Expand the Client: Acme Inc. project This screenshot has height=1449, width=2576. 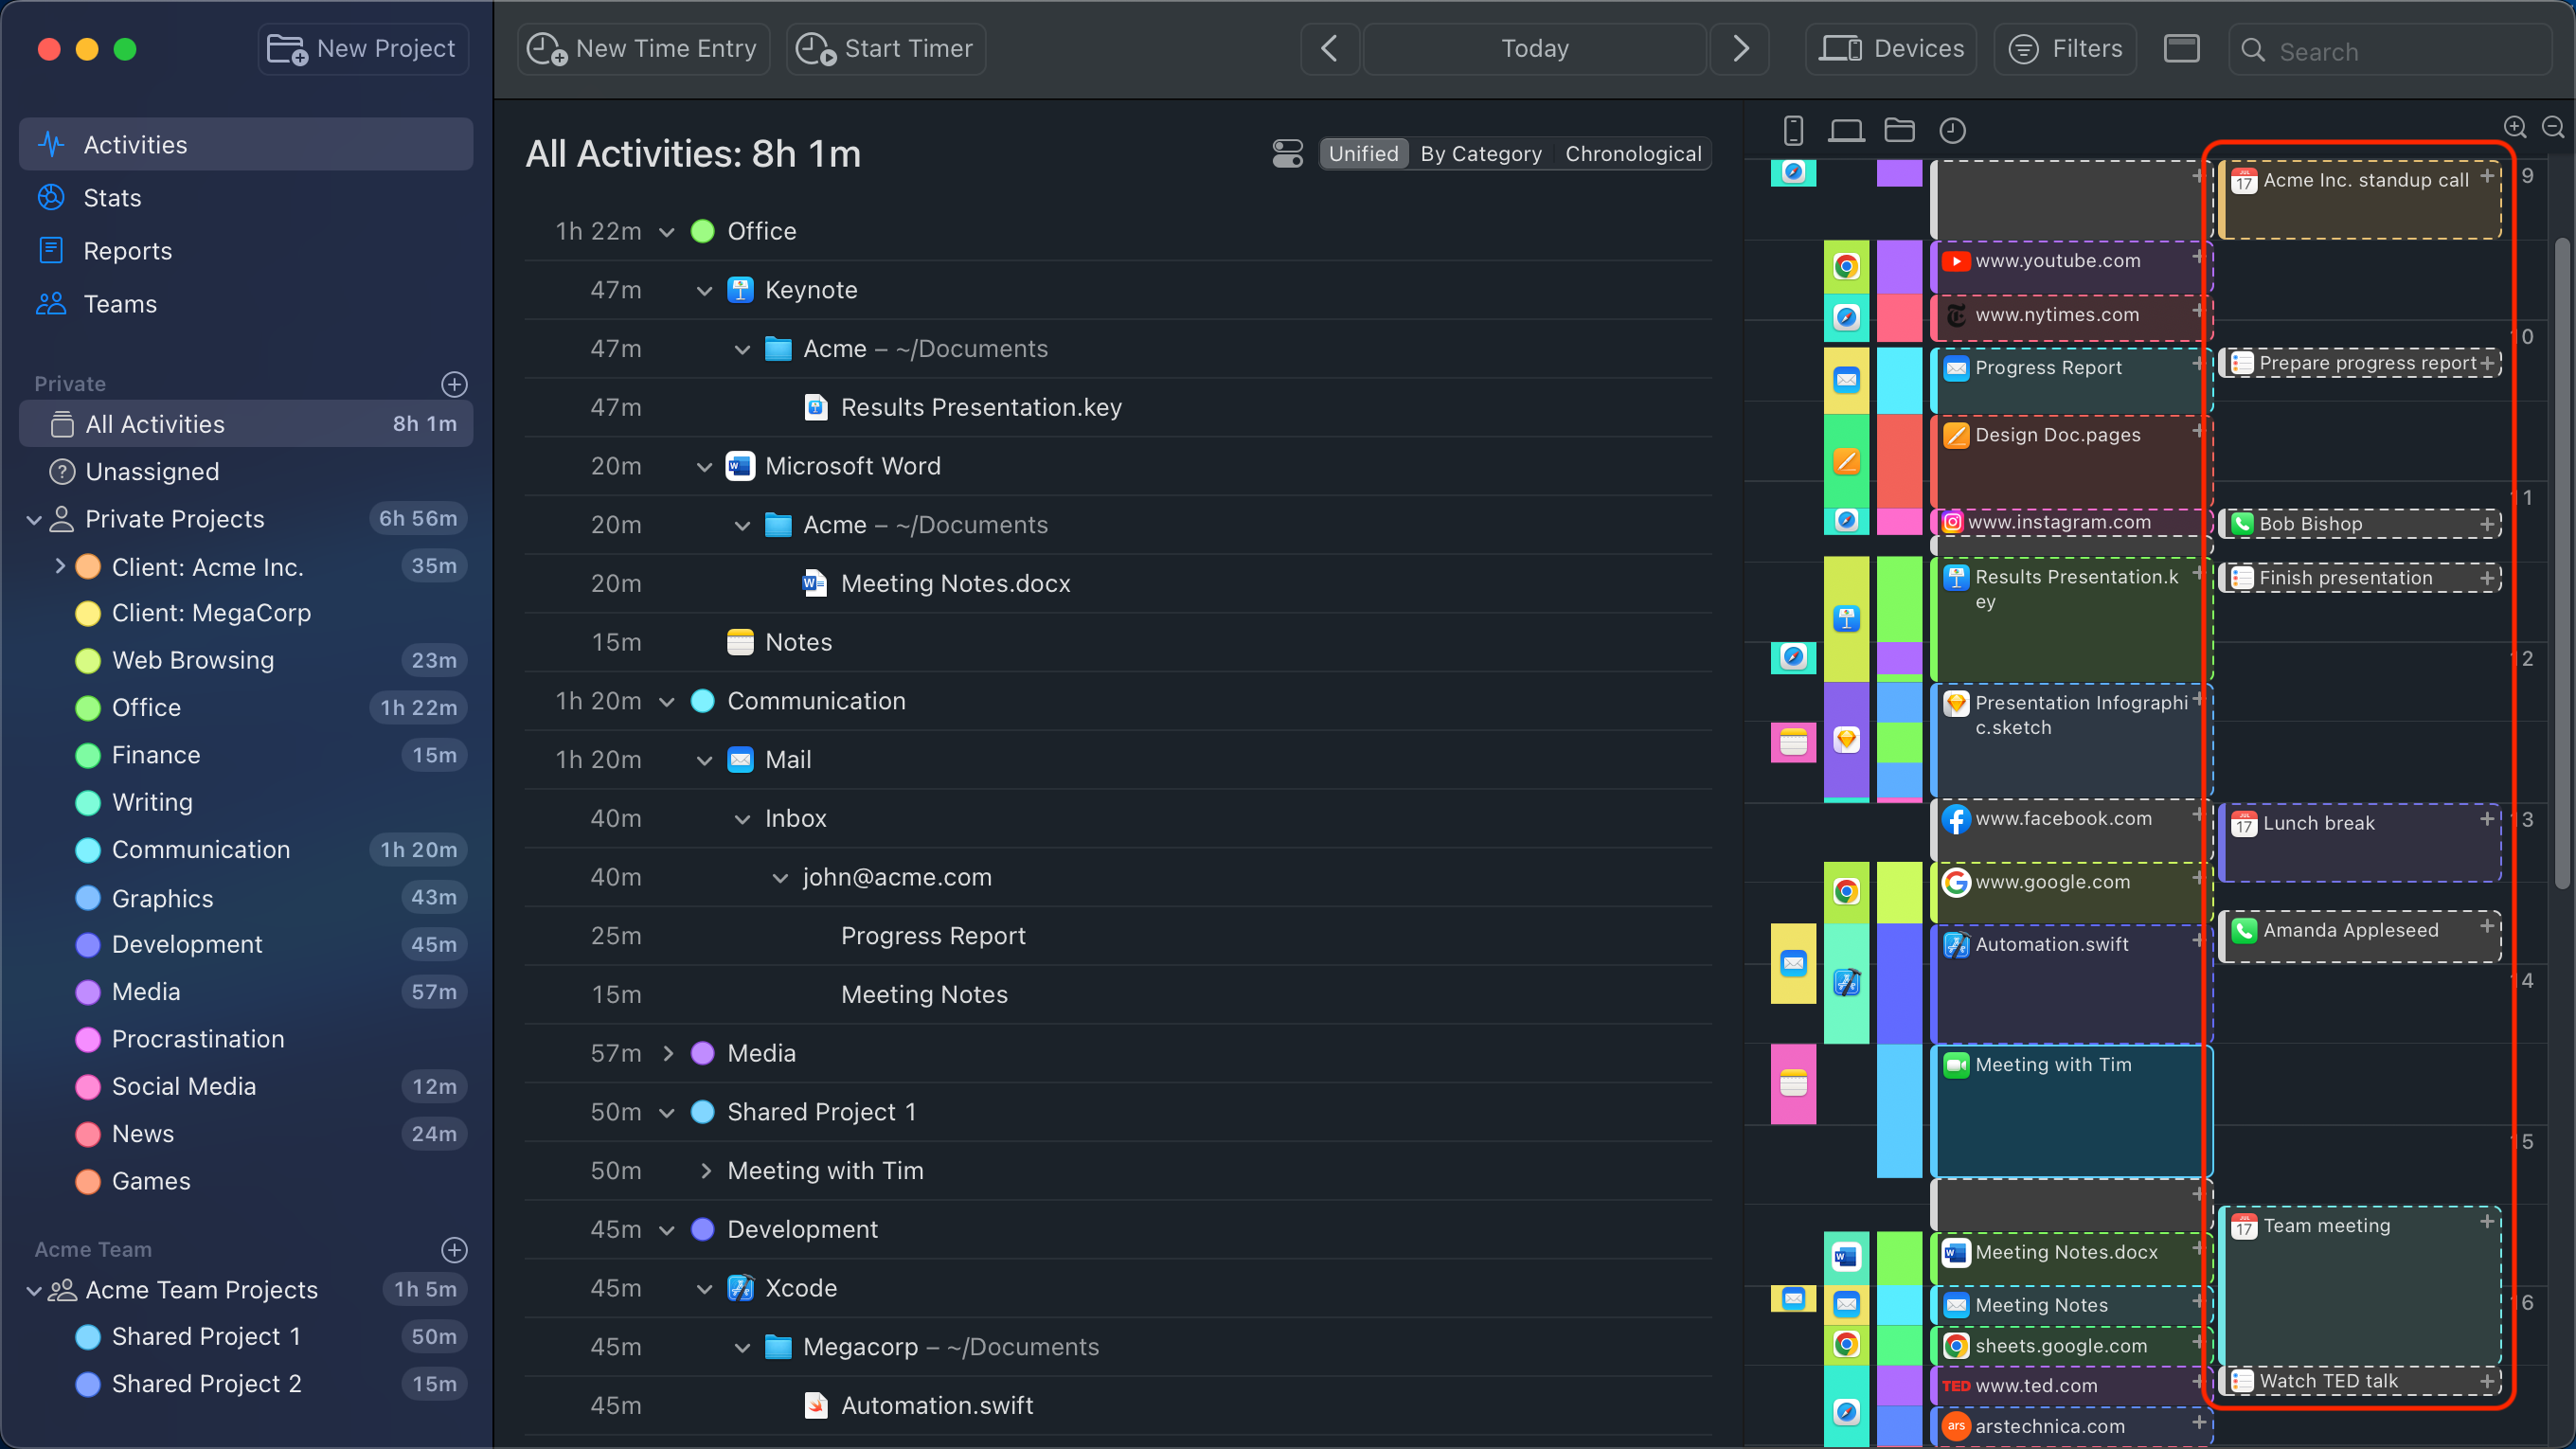60,567
